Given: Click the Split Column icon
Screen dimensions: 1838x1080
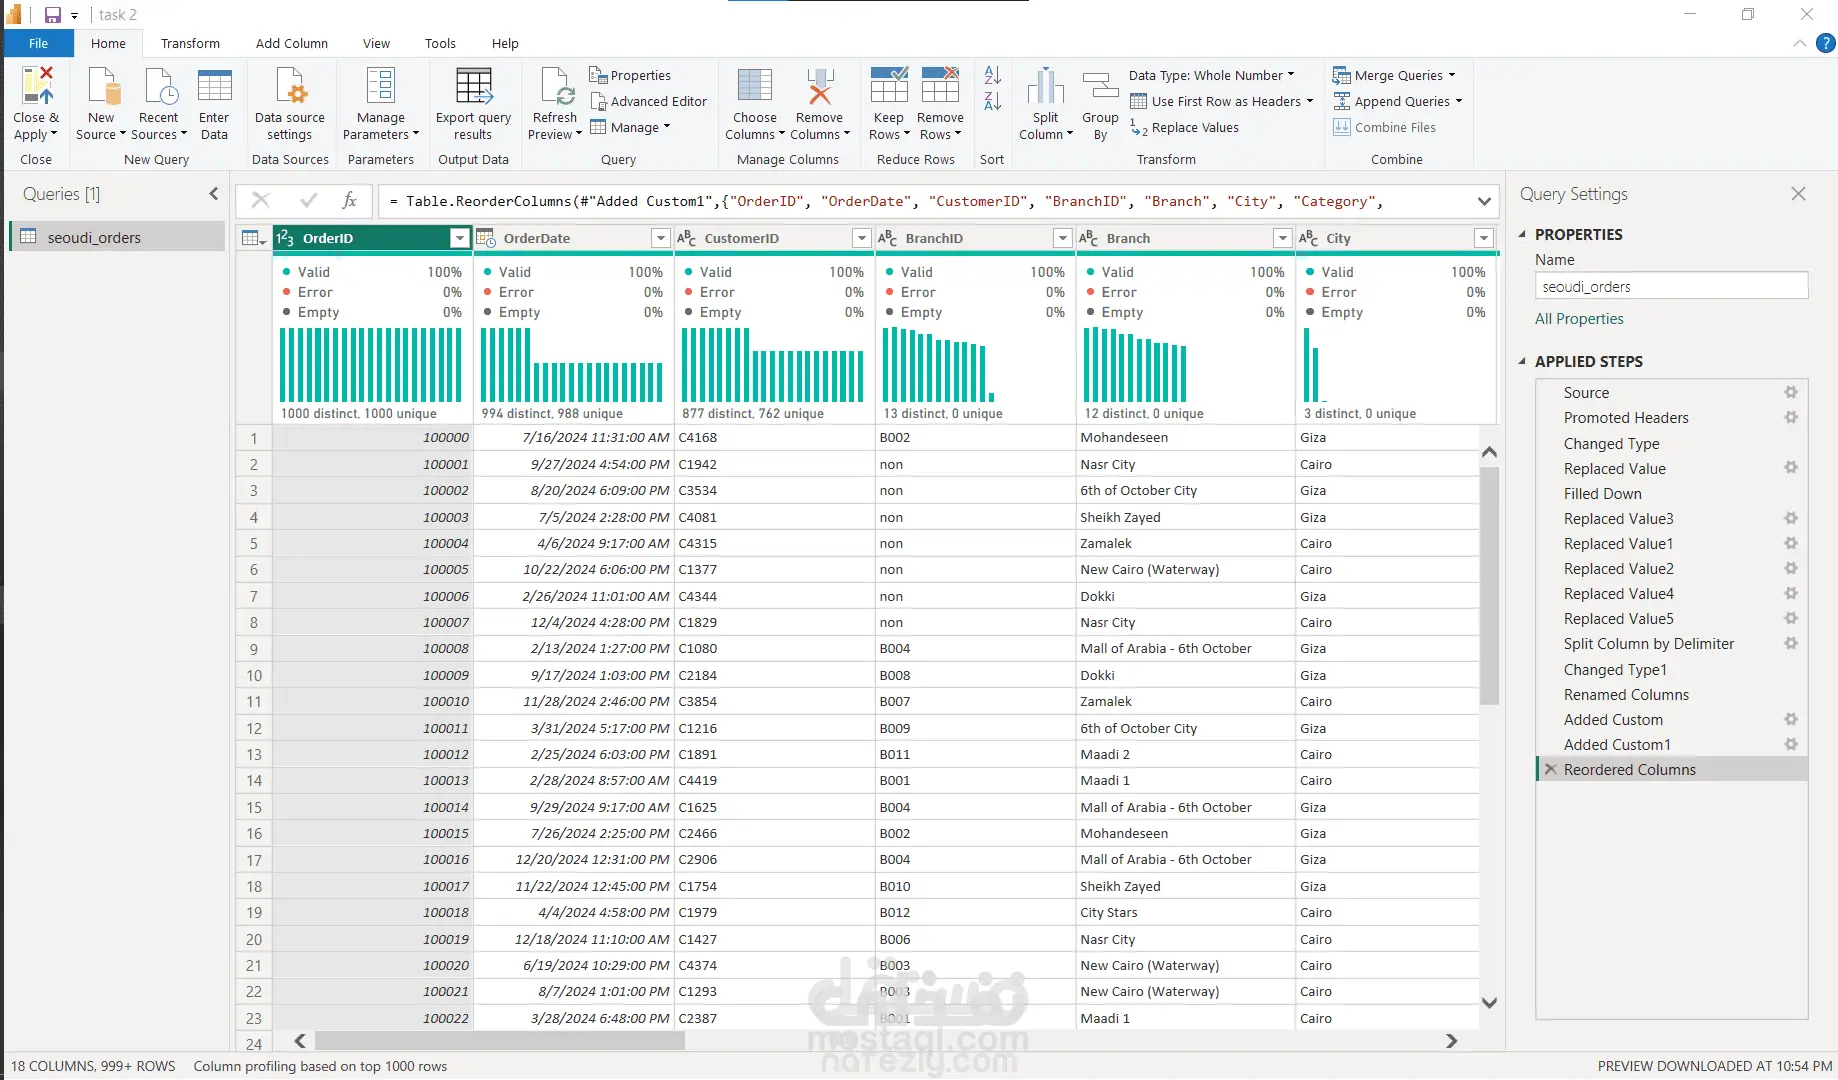Looking at the screenshot, I should [1045, 87].
